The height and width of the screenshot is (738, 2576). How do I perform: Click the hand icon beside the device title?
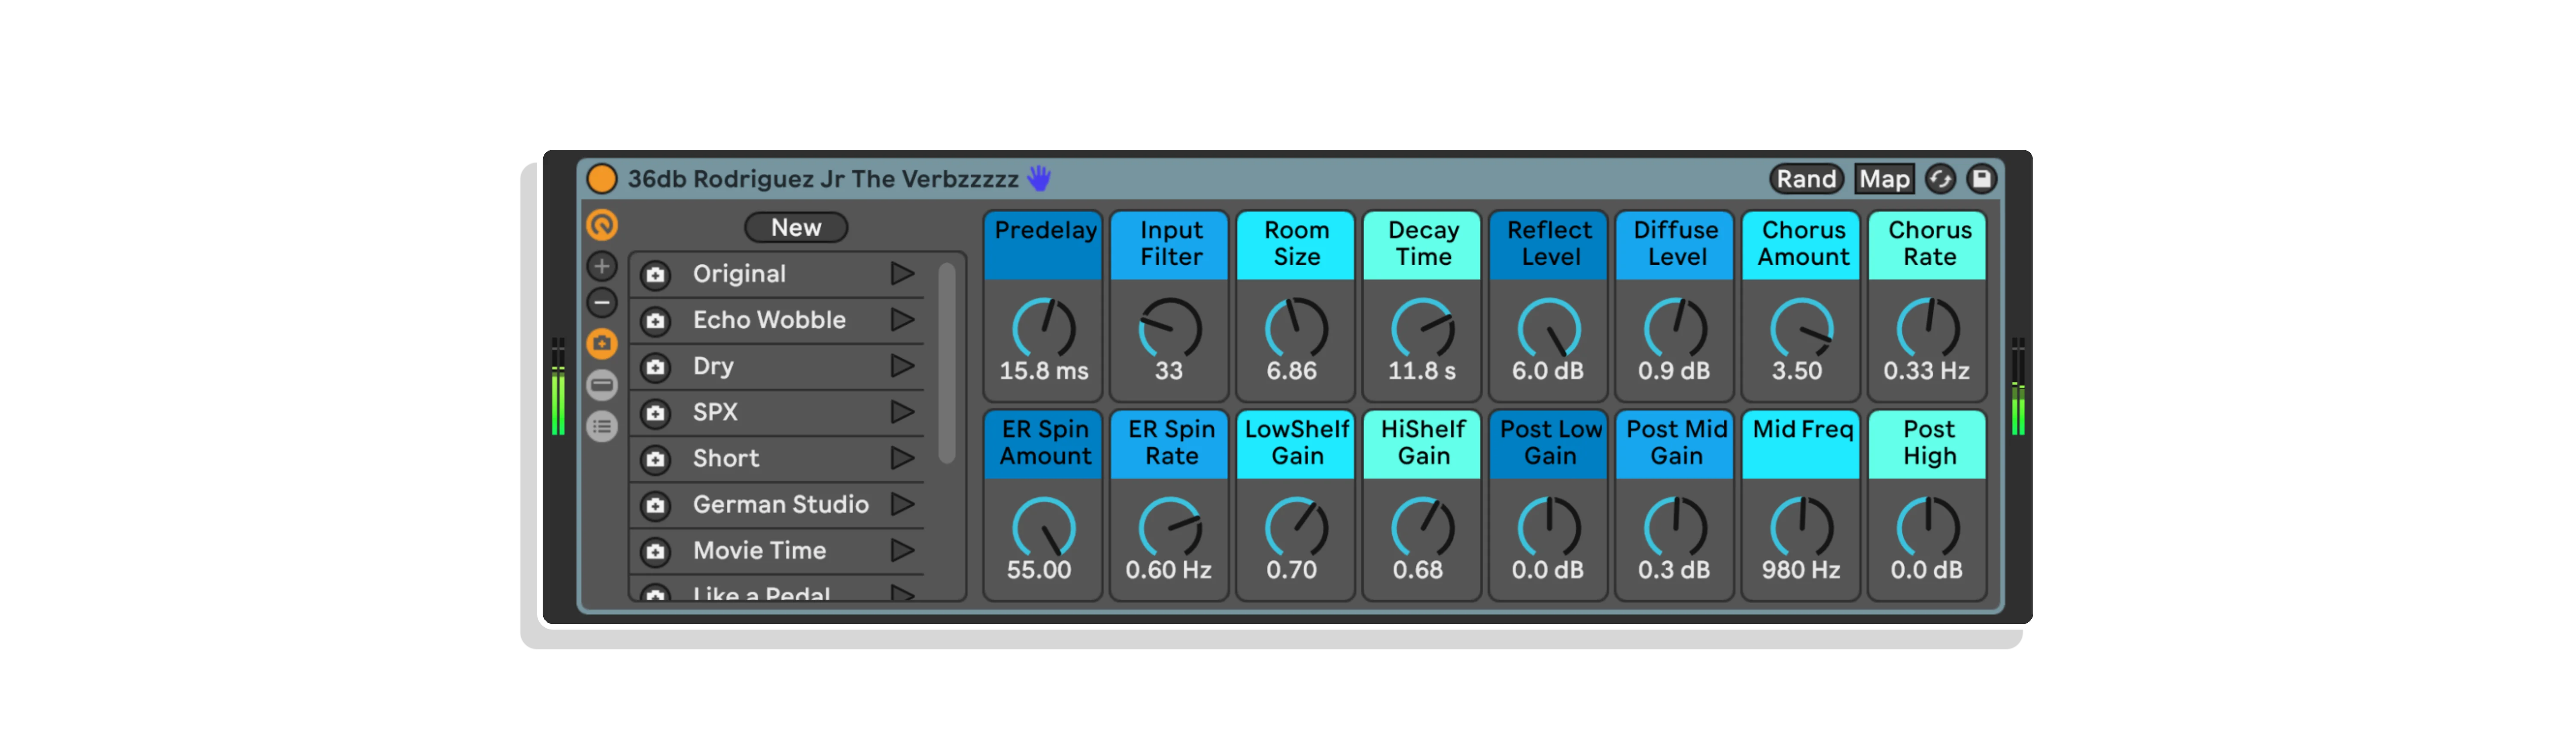[1039, 179]
